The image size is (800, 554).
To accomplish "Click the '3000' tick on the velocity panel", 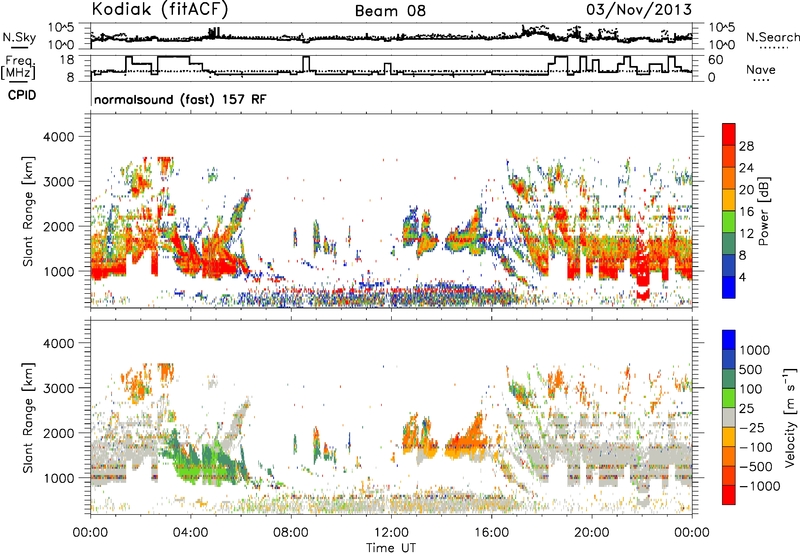I will [58, 388].
